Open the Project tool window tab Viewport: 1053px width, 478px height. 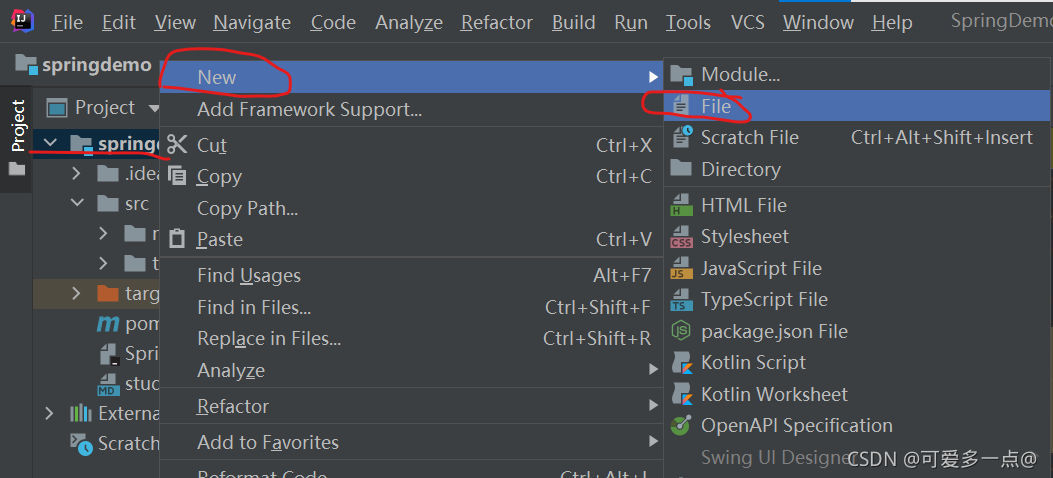[17, 125]
